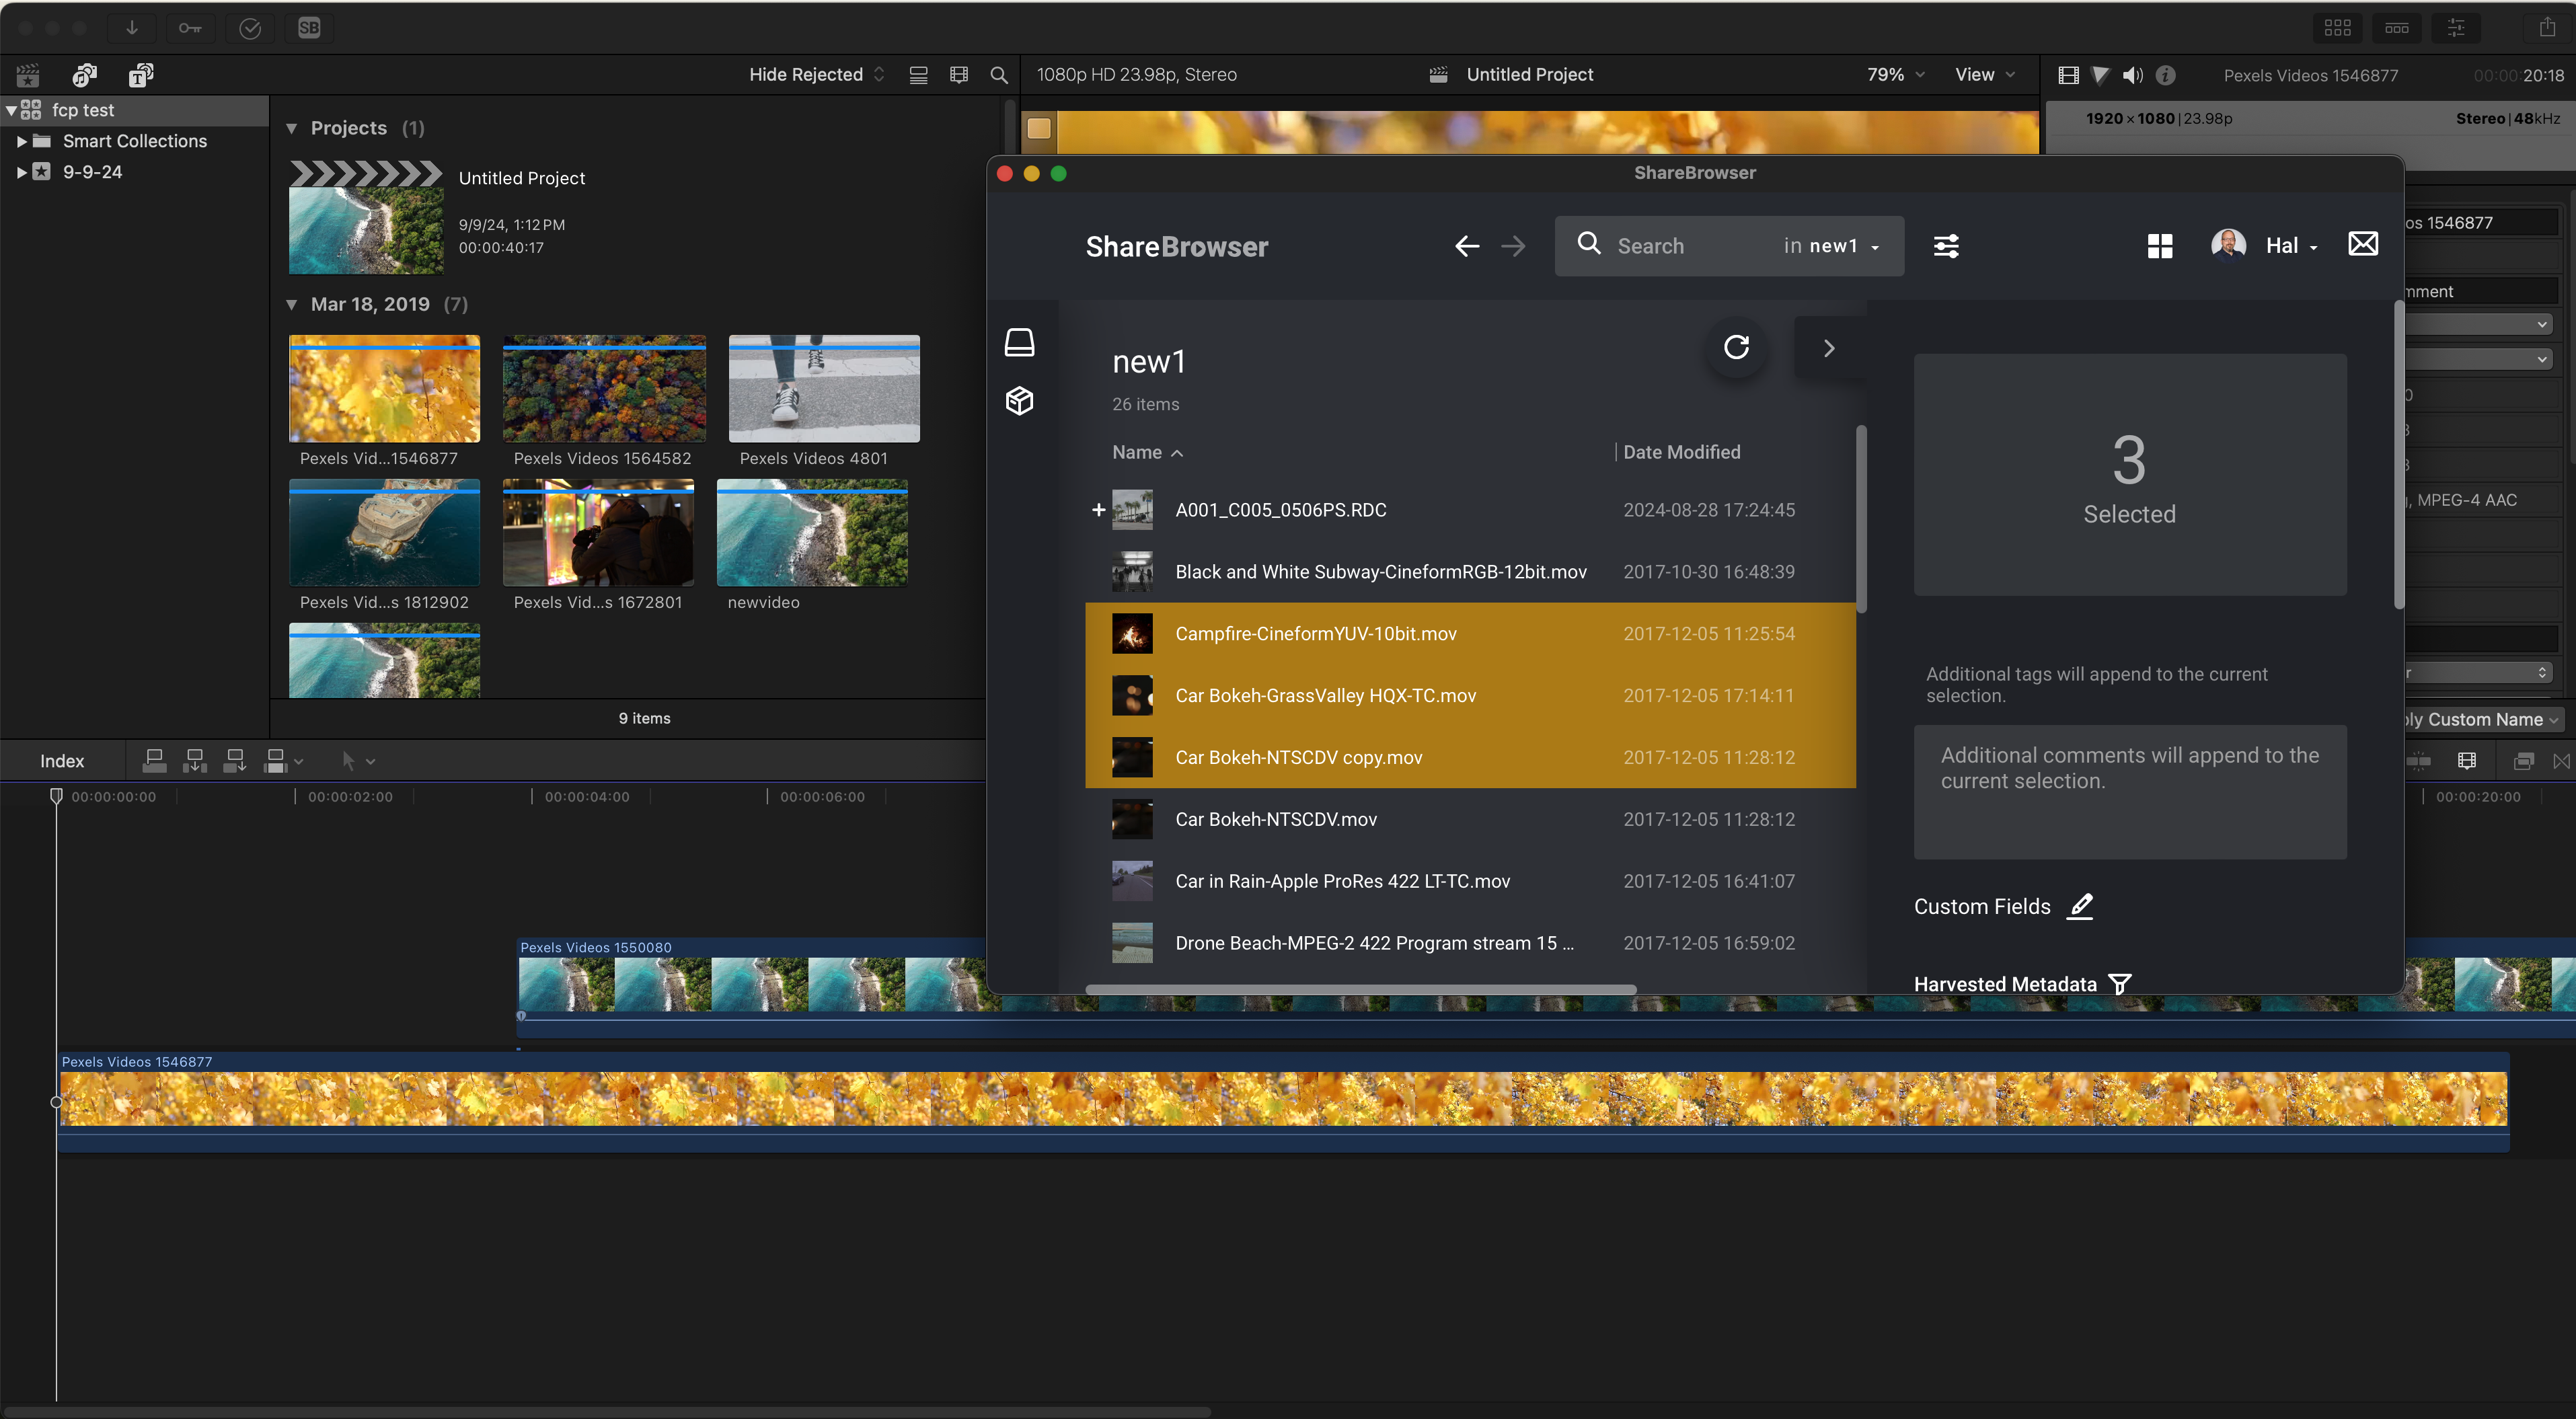Collapse the Mar 18, 2019 section
The width and height of the screenshot is (2576, 1419).
pos(292,304)
